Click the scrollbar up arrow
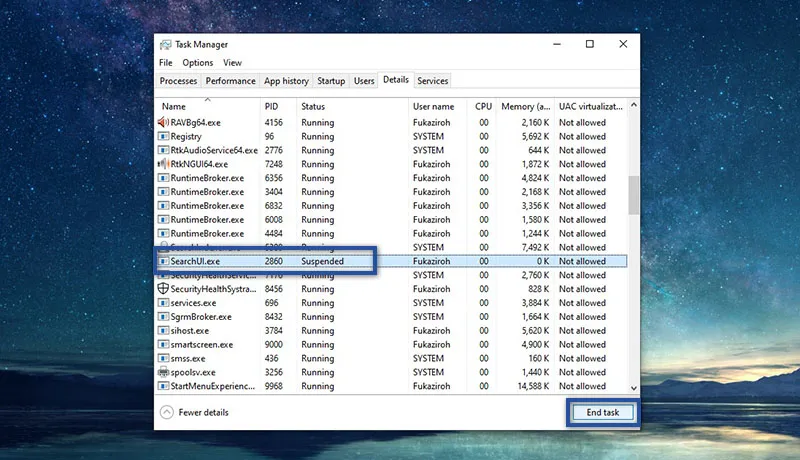 click(x=634, y=105)
